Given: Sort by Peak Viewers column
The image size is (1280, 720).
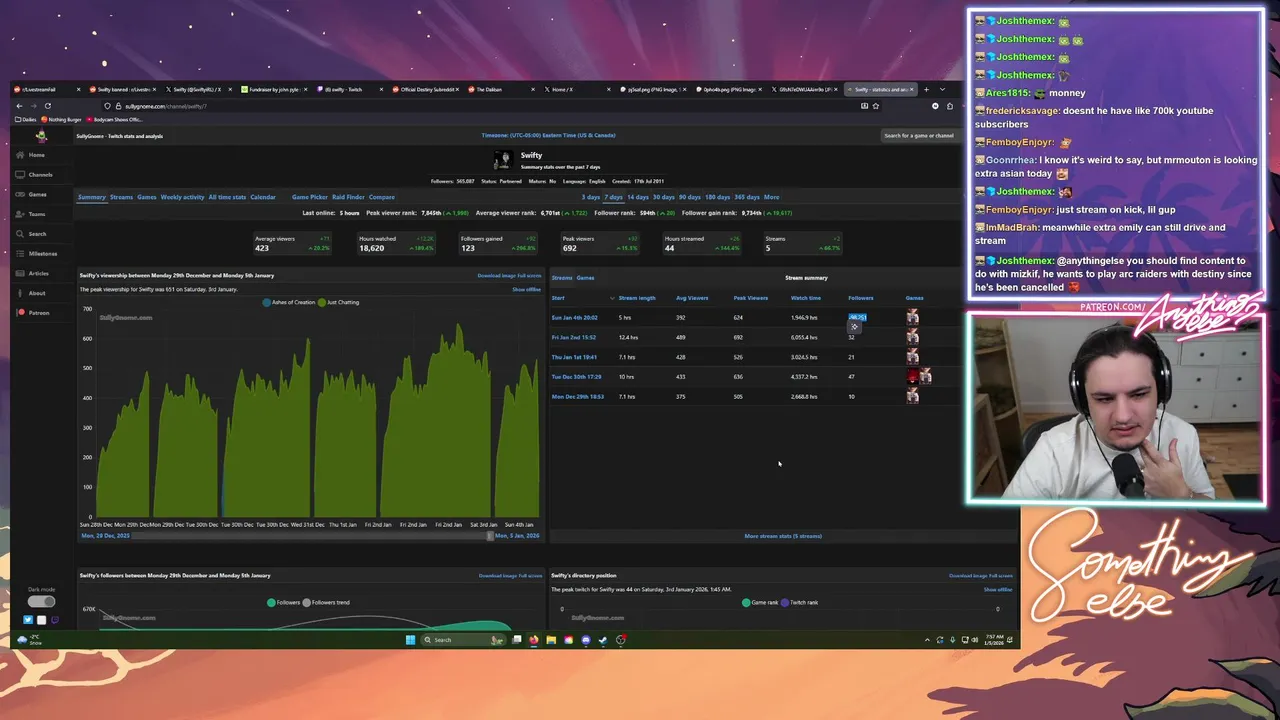Looking at the screenshot, I should (x=751, y=298).
